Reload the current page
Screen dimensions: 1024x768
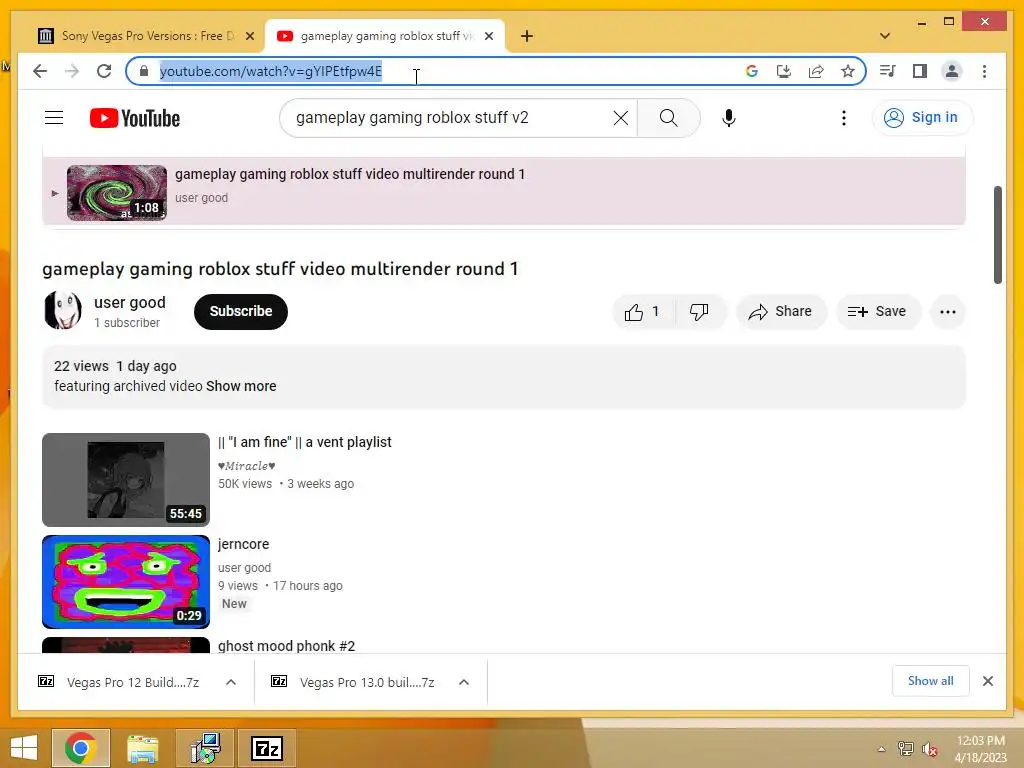(x=104, y=71)
